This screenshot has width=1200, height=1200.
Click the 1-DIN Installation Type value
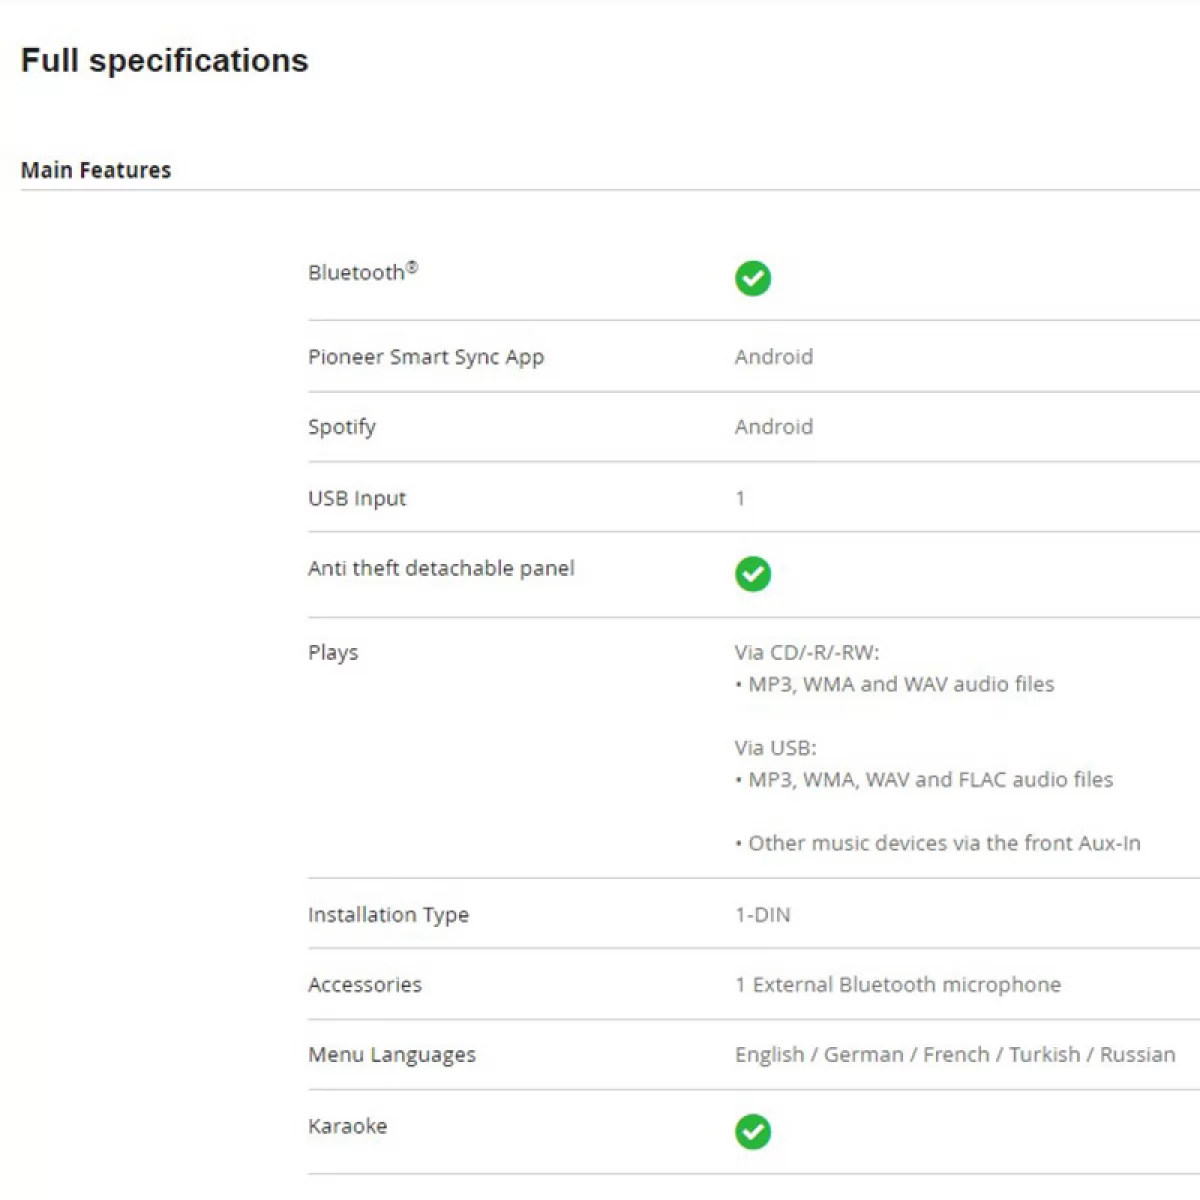point(763,915)
